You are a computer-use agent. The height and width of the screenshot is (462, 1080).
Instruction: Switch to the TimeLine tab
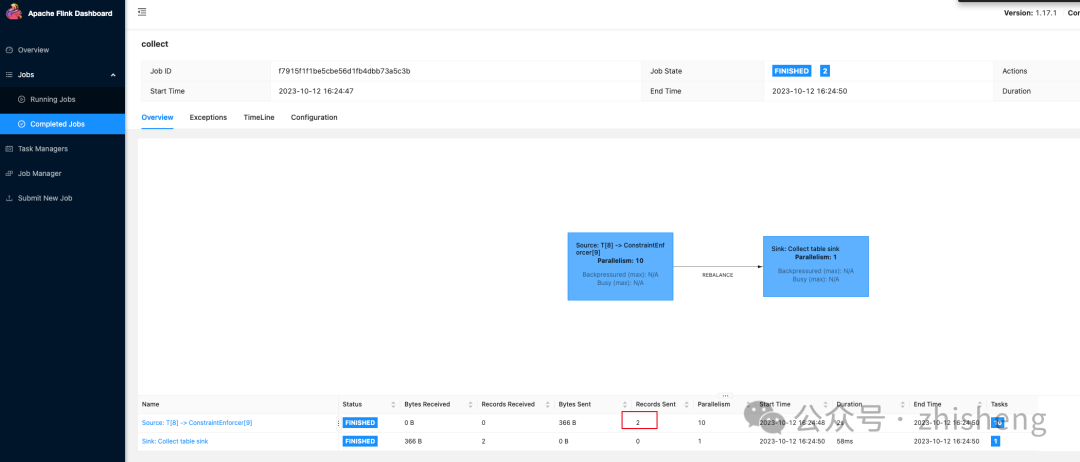coord(259,118)
